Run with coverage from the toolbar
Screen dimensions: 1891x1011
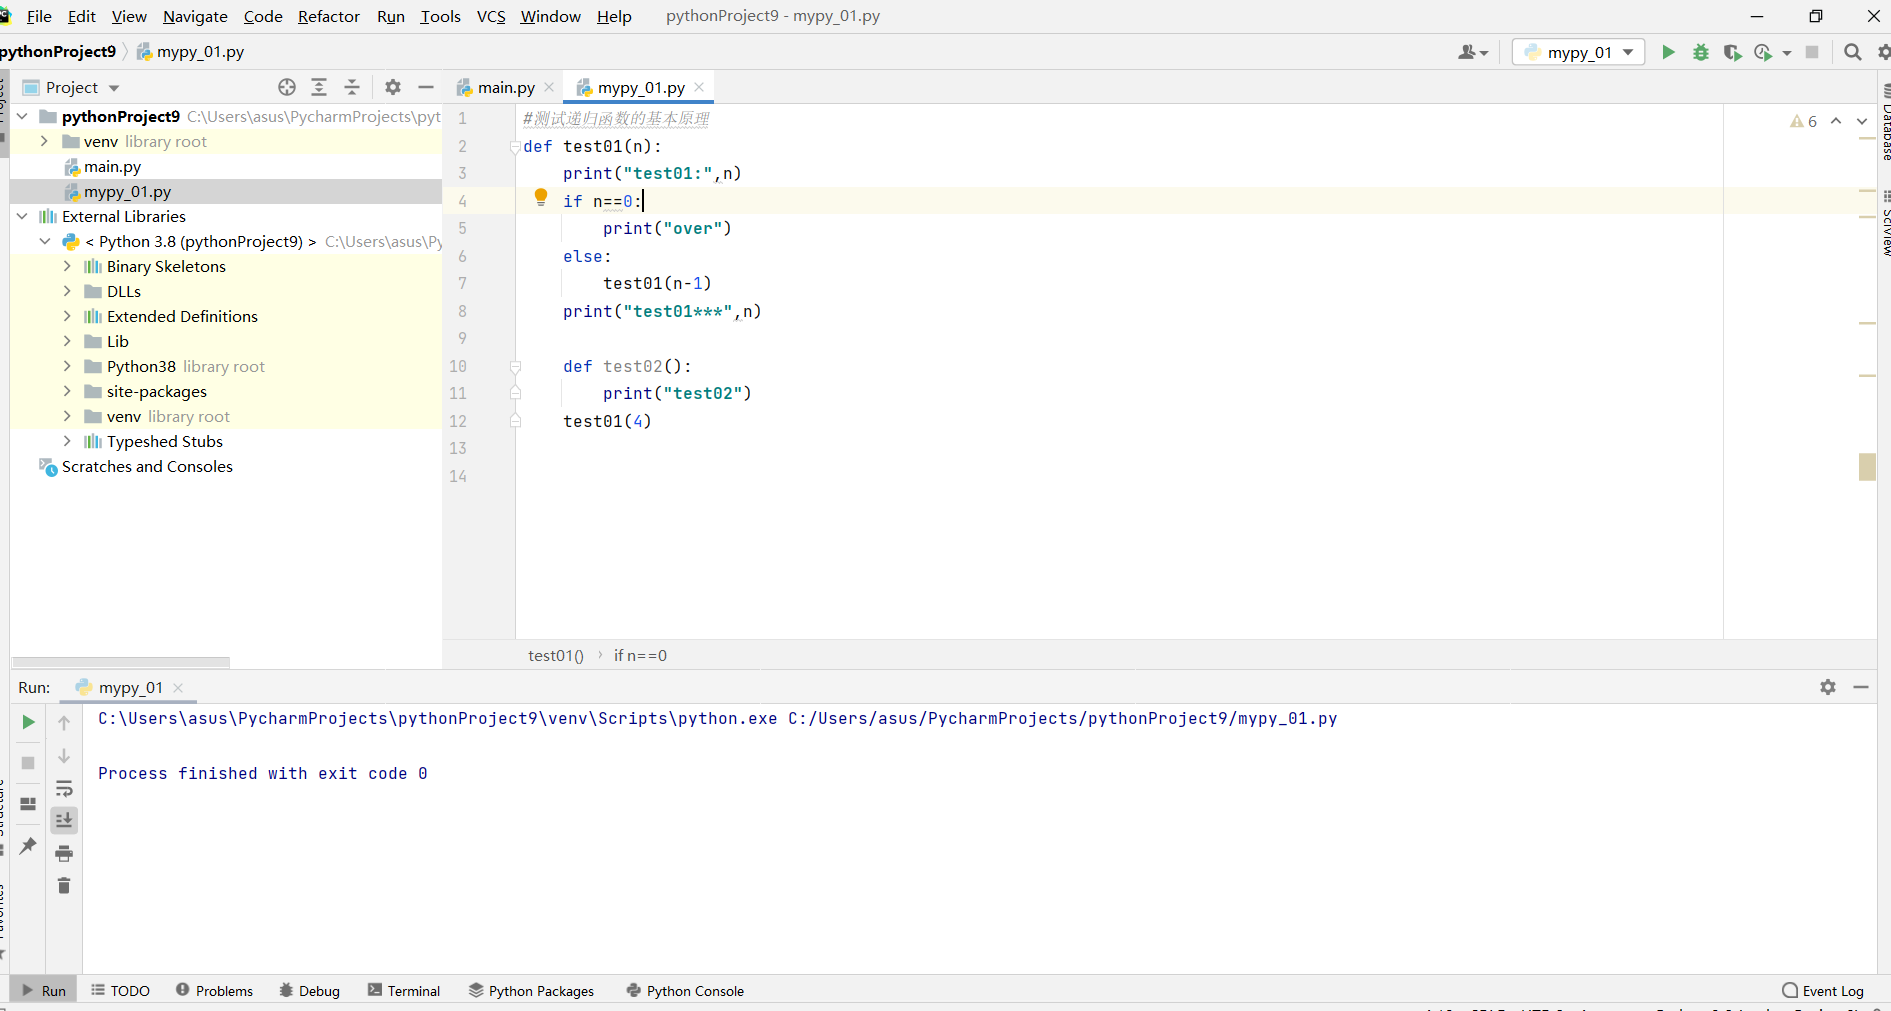pyautogui.click(x=1732, y=52)
